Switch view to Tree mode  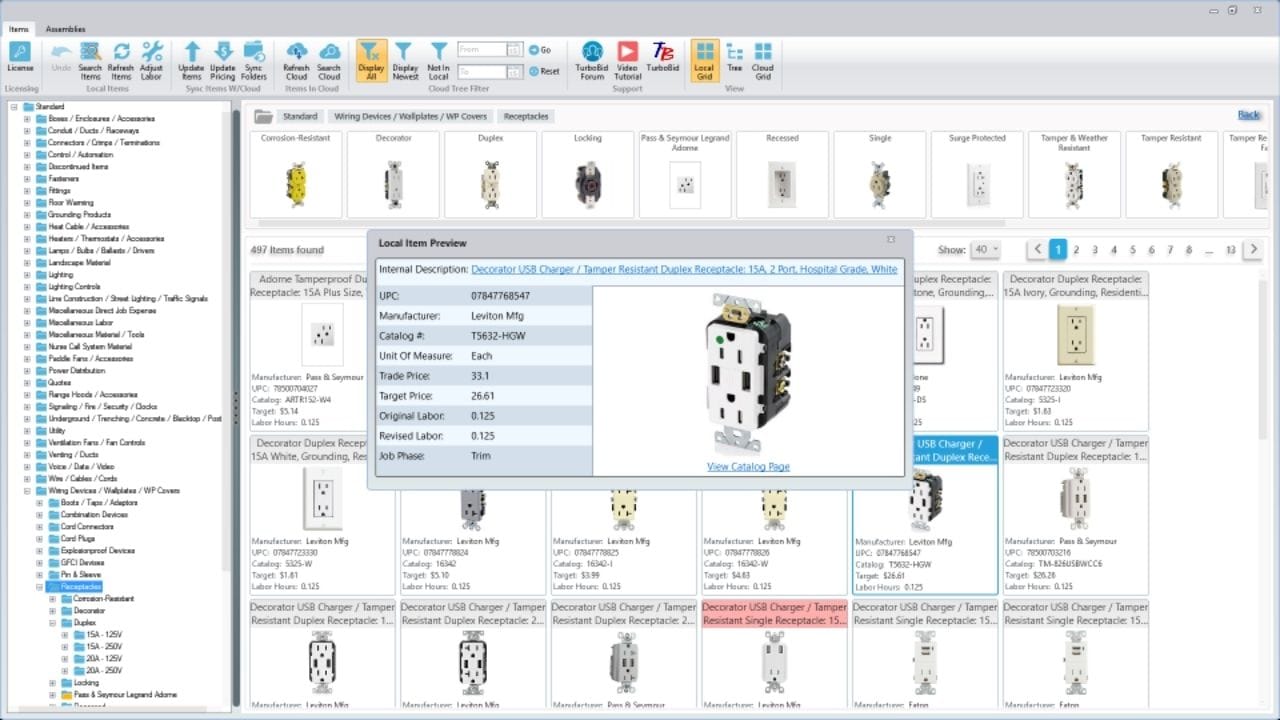735,60
